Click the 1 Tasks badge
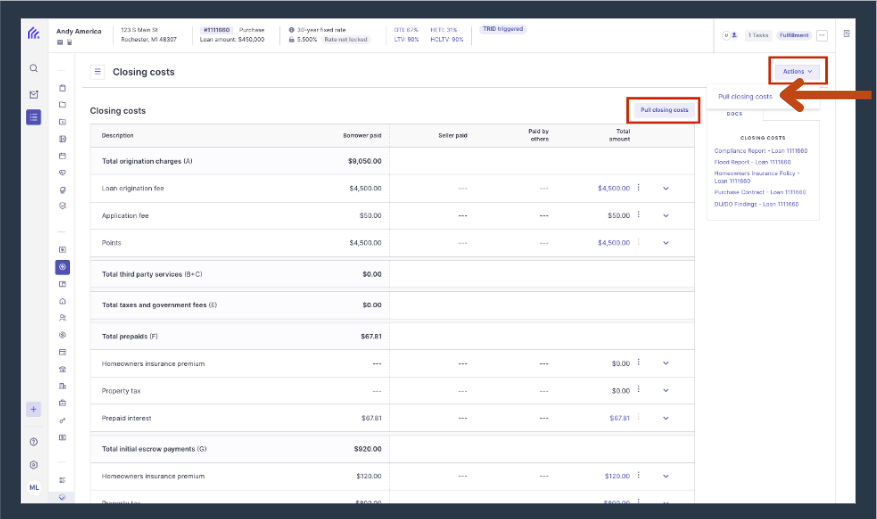This screenshot has width=877, height=519. point(758,35)
